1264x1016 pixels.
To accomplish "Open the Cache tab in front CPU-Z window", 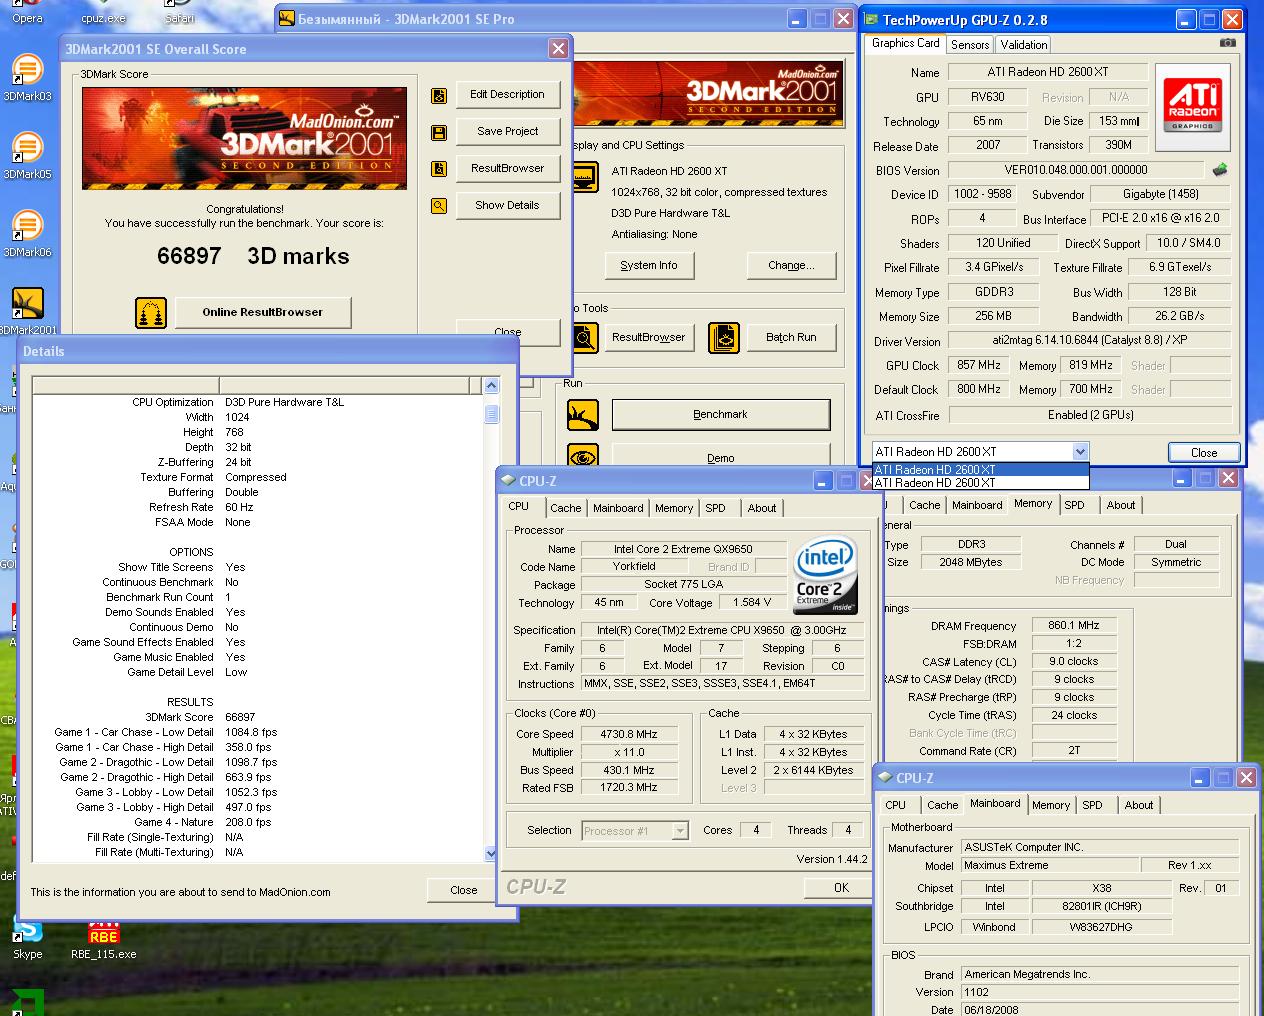I will (565, 508).
